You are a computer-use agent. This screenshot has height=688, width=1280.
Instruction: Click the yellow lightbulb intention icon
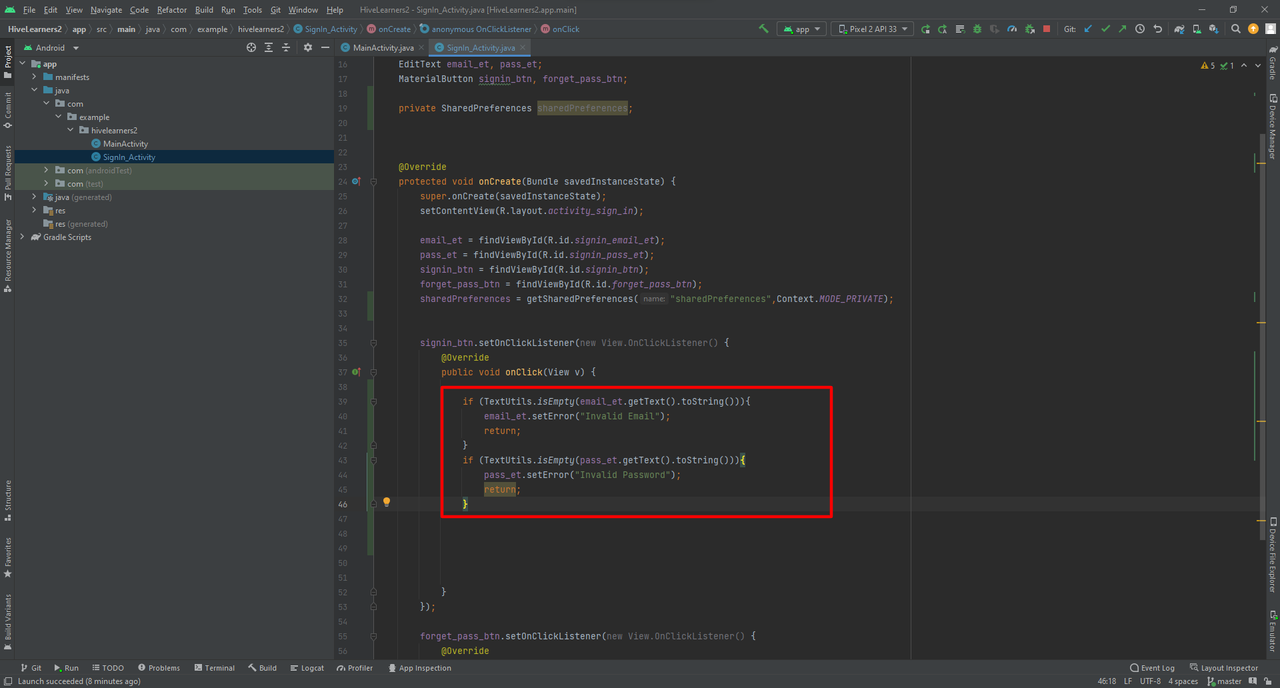click(386, 503)
